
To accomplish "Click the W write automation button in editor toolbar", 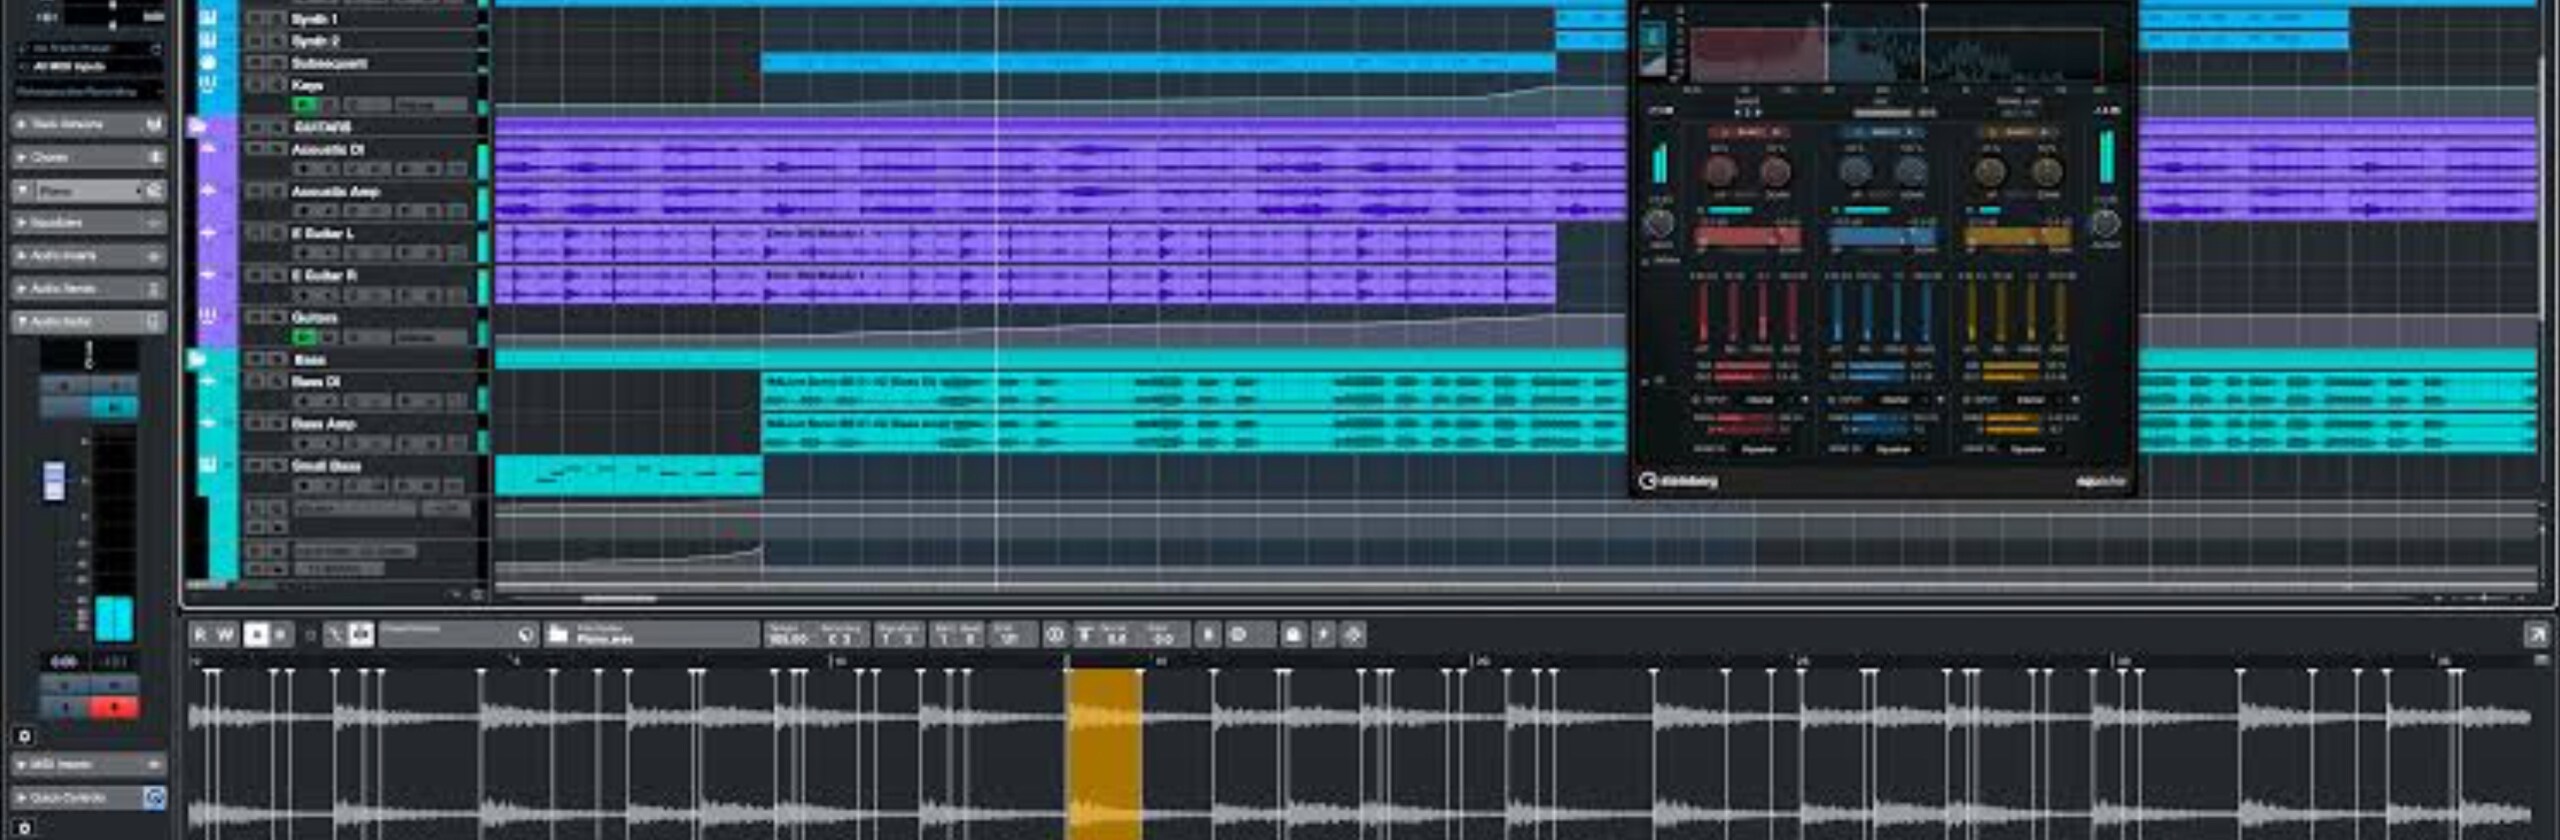I will (x=225, y=634).
